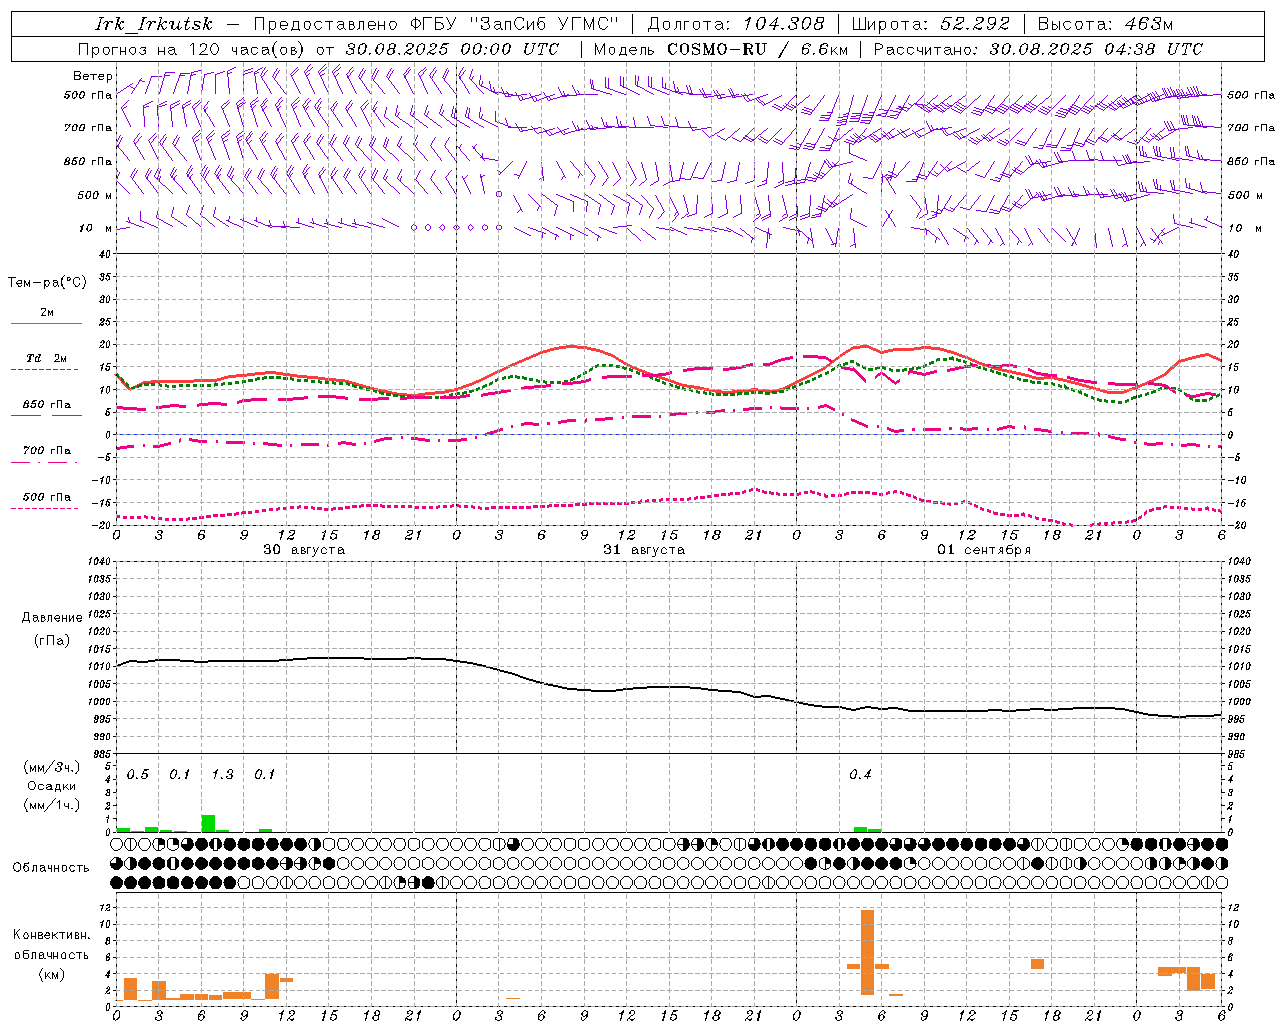The height and width of the screenshot is (1024, 1280).
Task: Click the Irk_Irkutsk station title
Action: 154,24
